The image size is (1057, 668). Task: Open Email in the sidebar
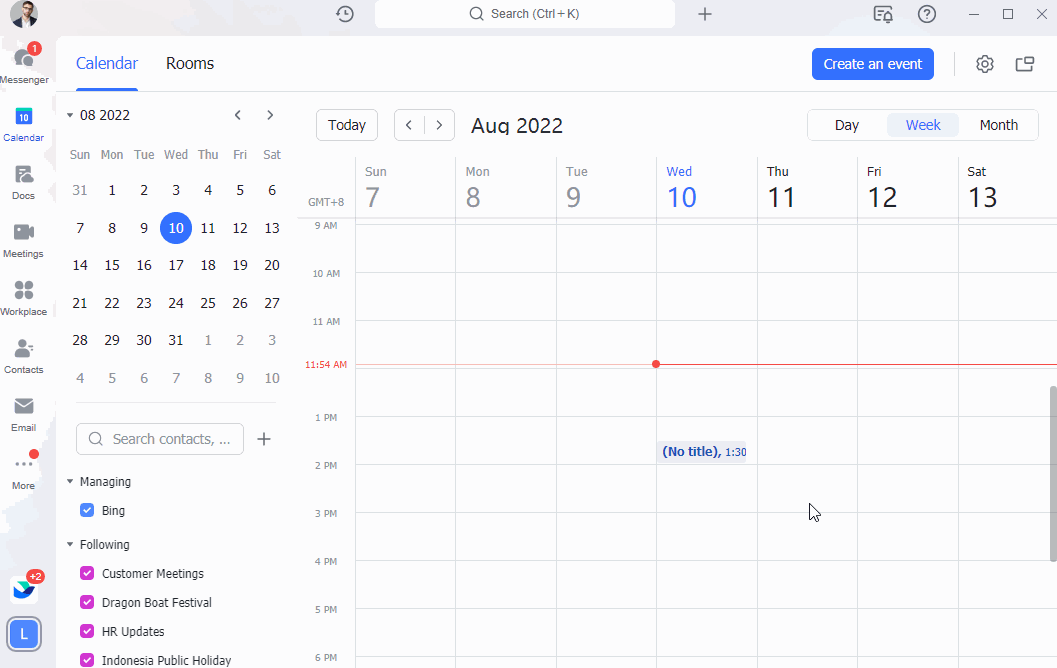click(24, 412)
